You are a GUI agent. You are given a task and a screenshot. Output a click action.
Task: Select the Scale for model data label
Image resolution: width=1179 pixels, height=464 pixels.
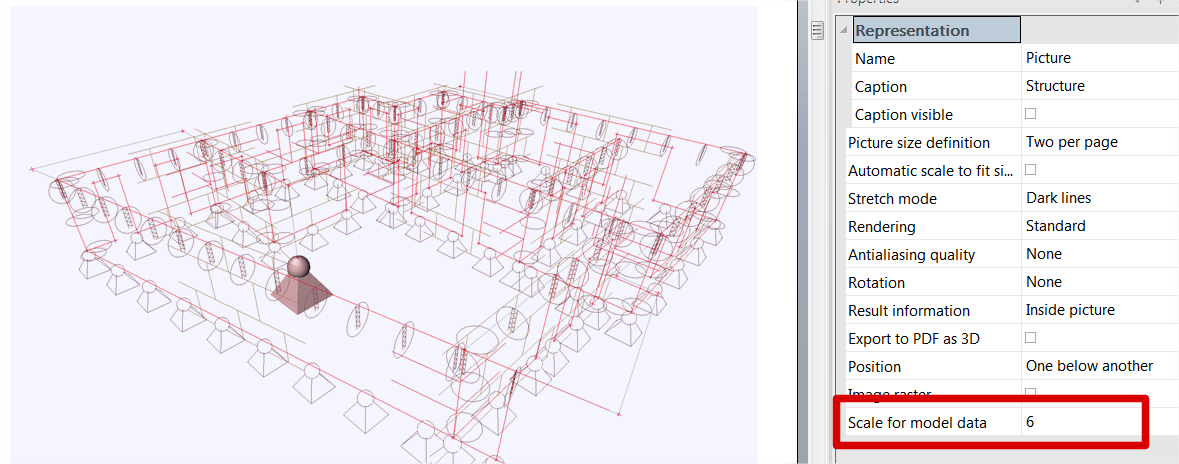click(917, 423)
